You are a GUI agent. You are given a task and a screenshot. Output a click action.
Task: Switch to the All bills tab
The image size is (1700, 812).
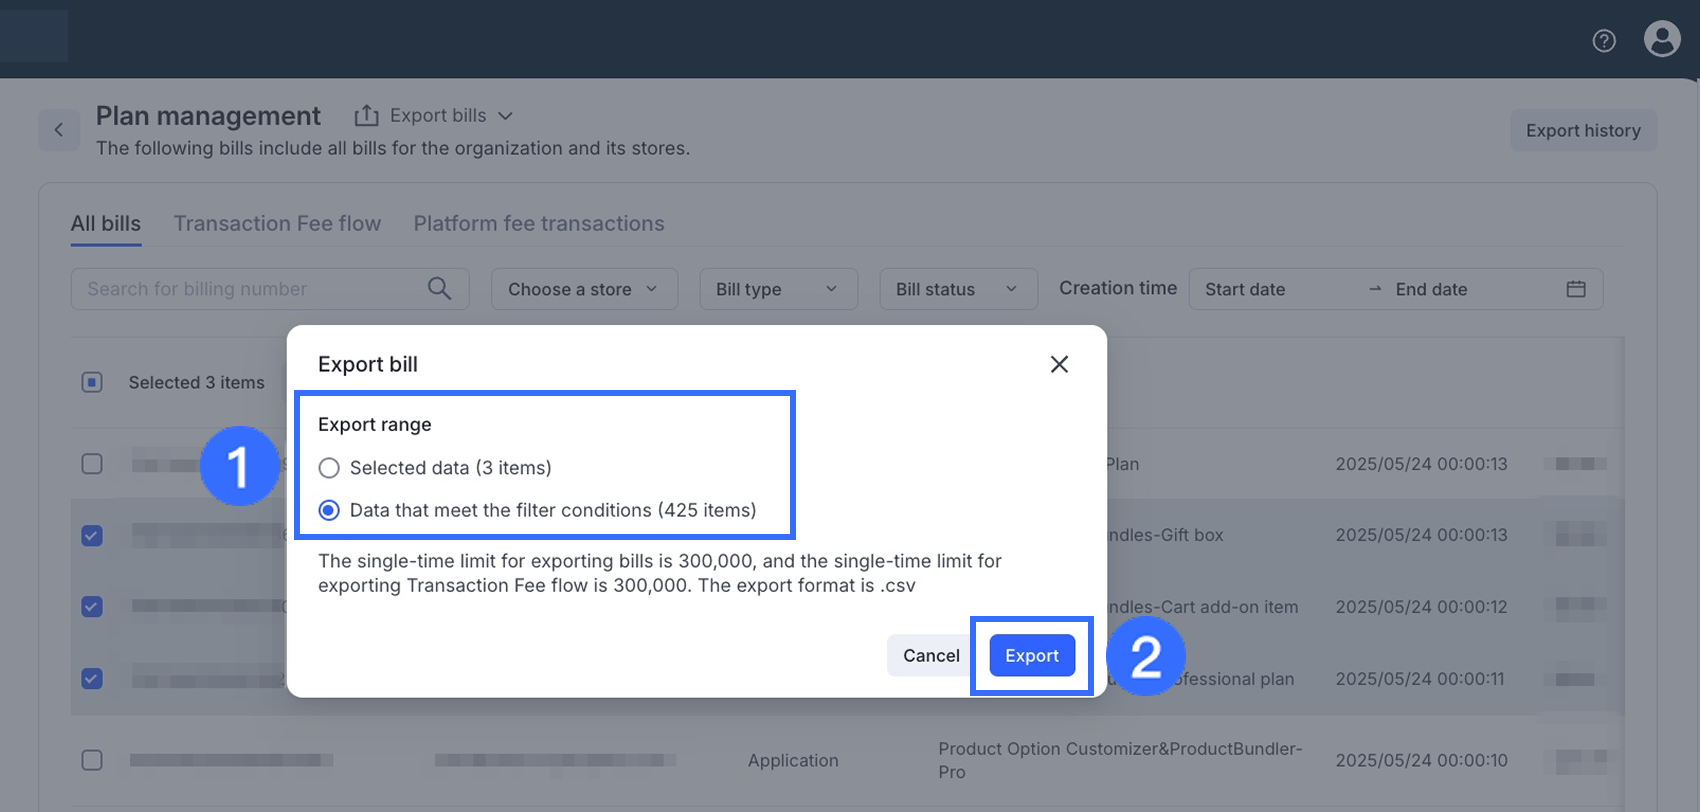[x=106, y=224]
